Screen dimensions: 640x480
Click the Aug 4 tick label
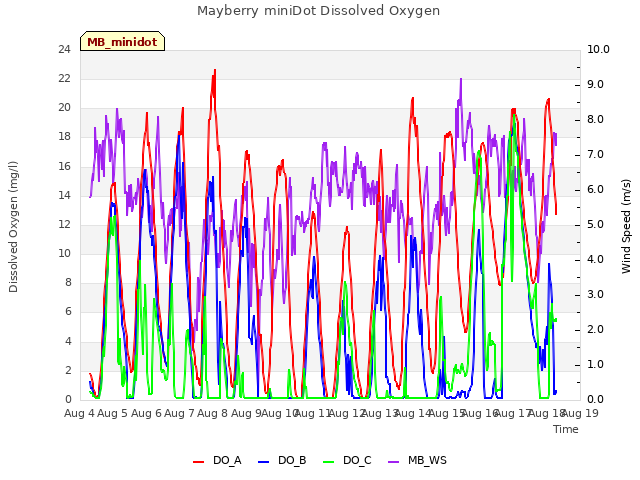coord(79,413)
